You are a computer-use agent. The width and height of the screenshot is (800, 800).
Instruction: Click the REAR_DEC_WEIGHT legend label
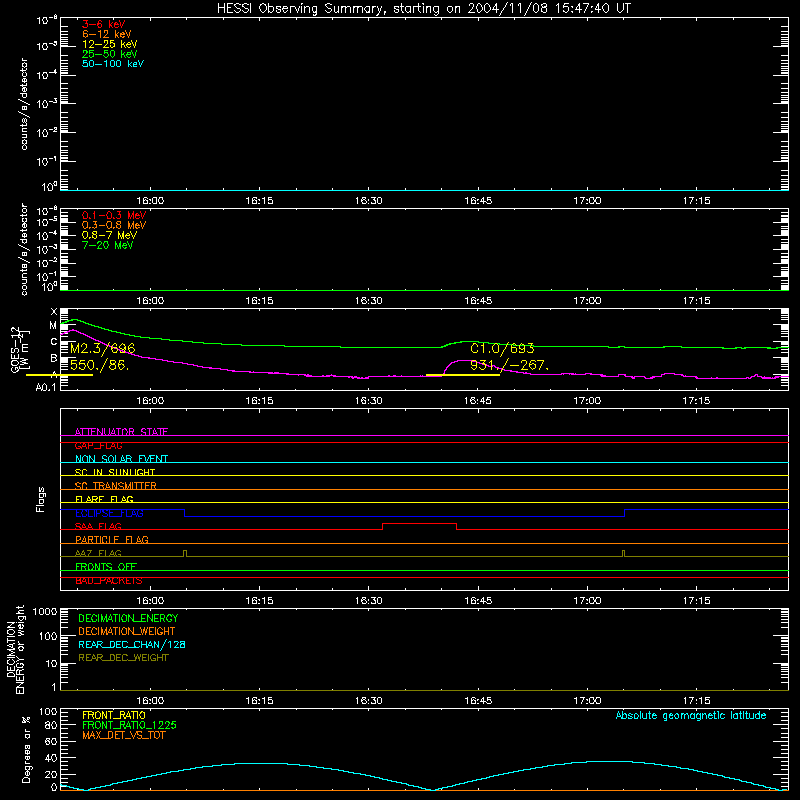tap(123, 658)
